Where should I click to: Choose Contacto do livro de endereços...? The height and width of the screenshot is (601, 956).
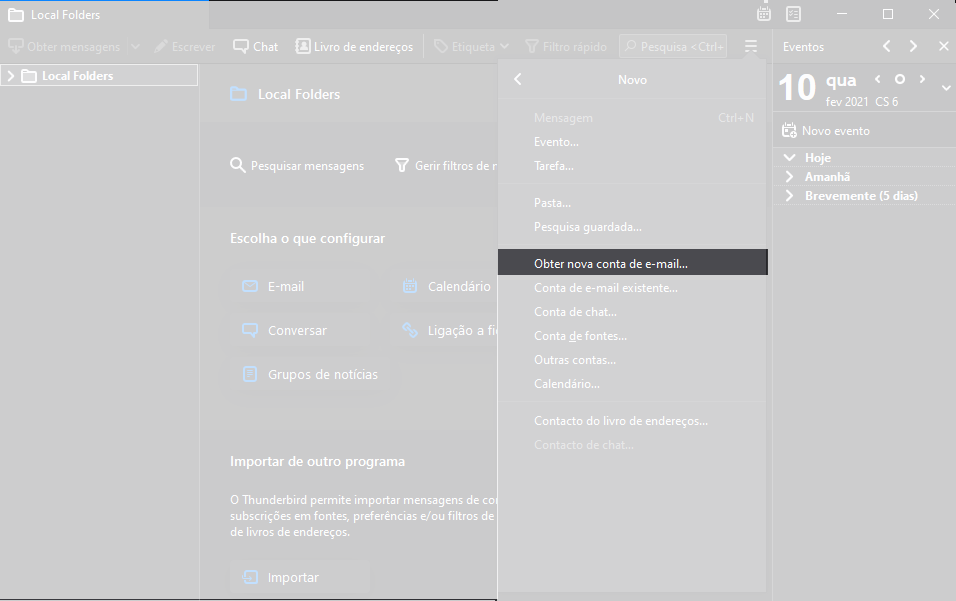(632, 421)
